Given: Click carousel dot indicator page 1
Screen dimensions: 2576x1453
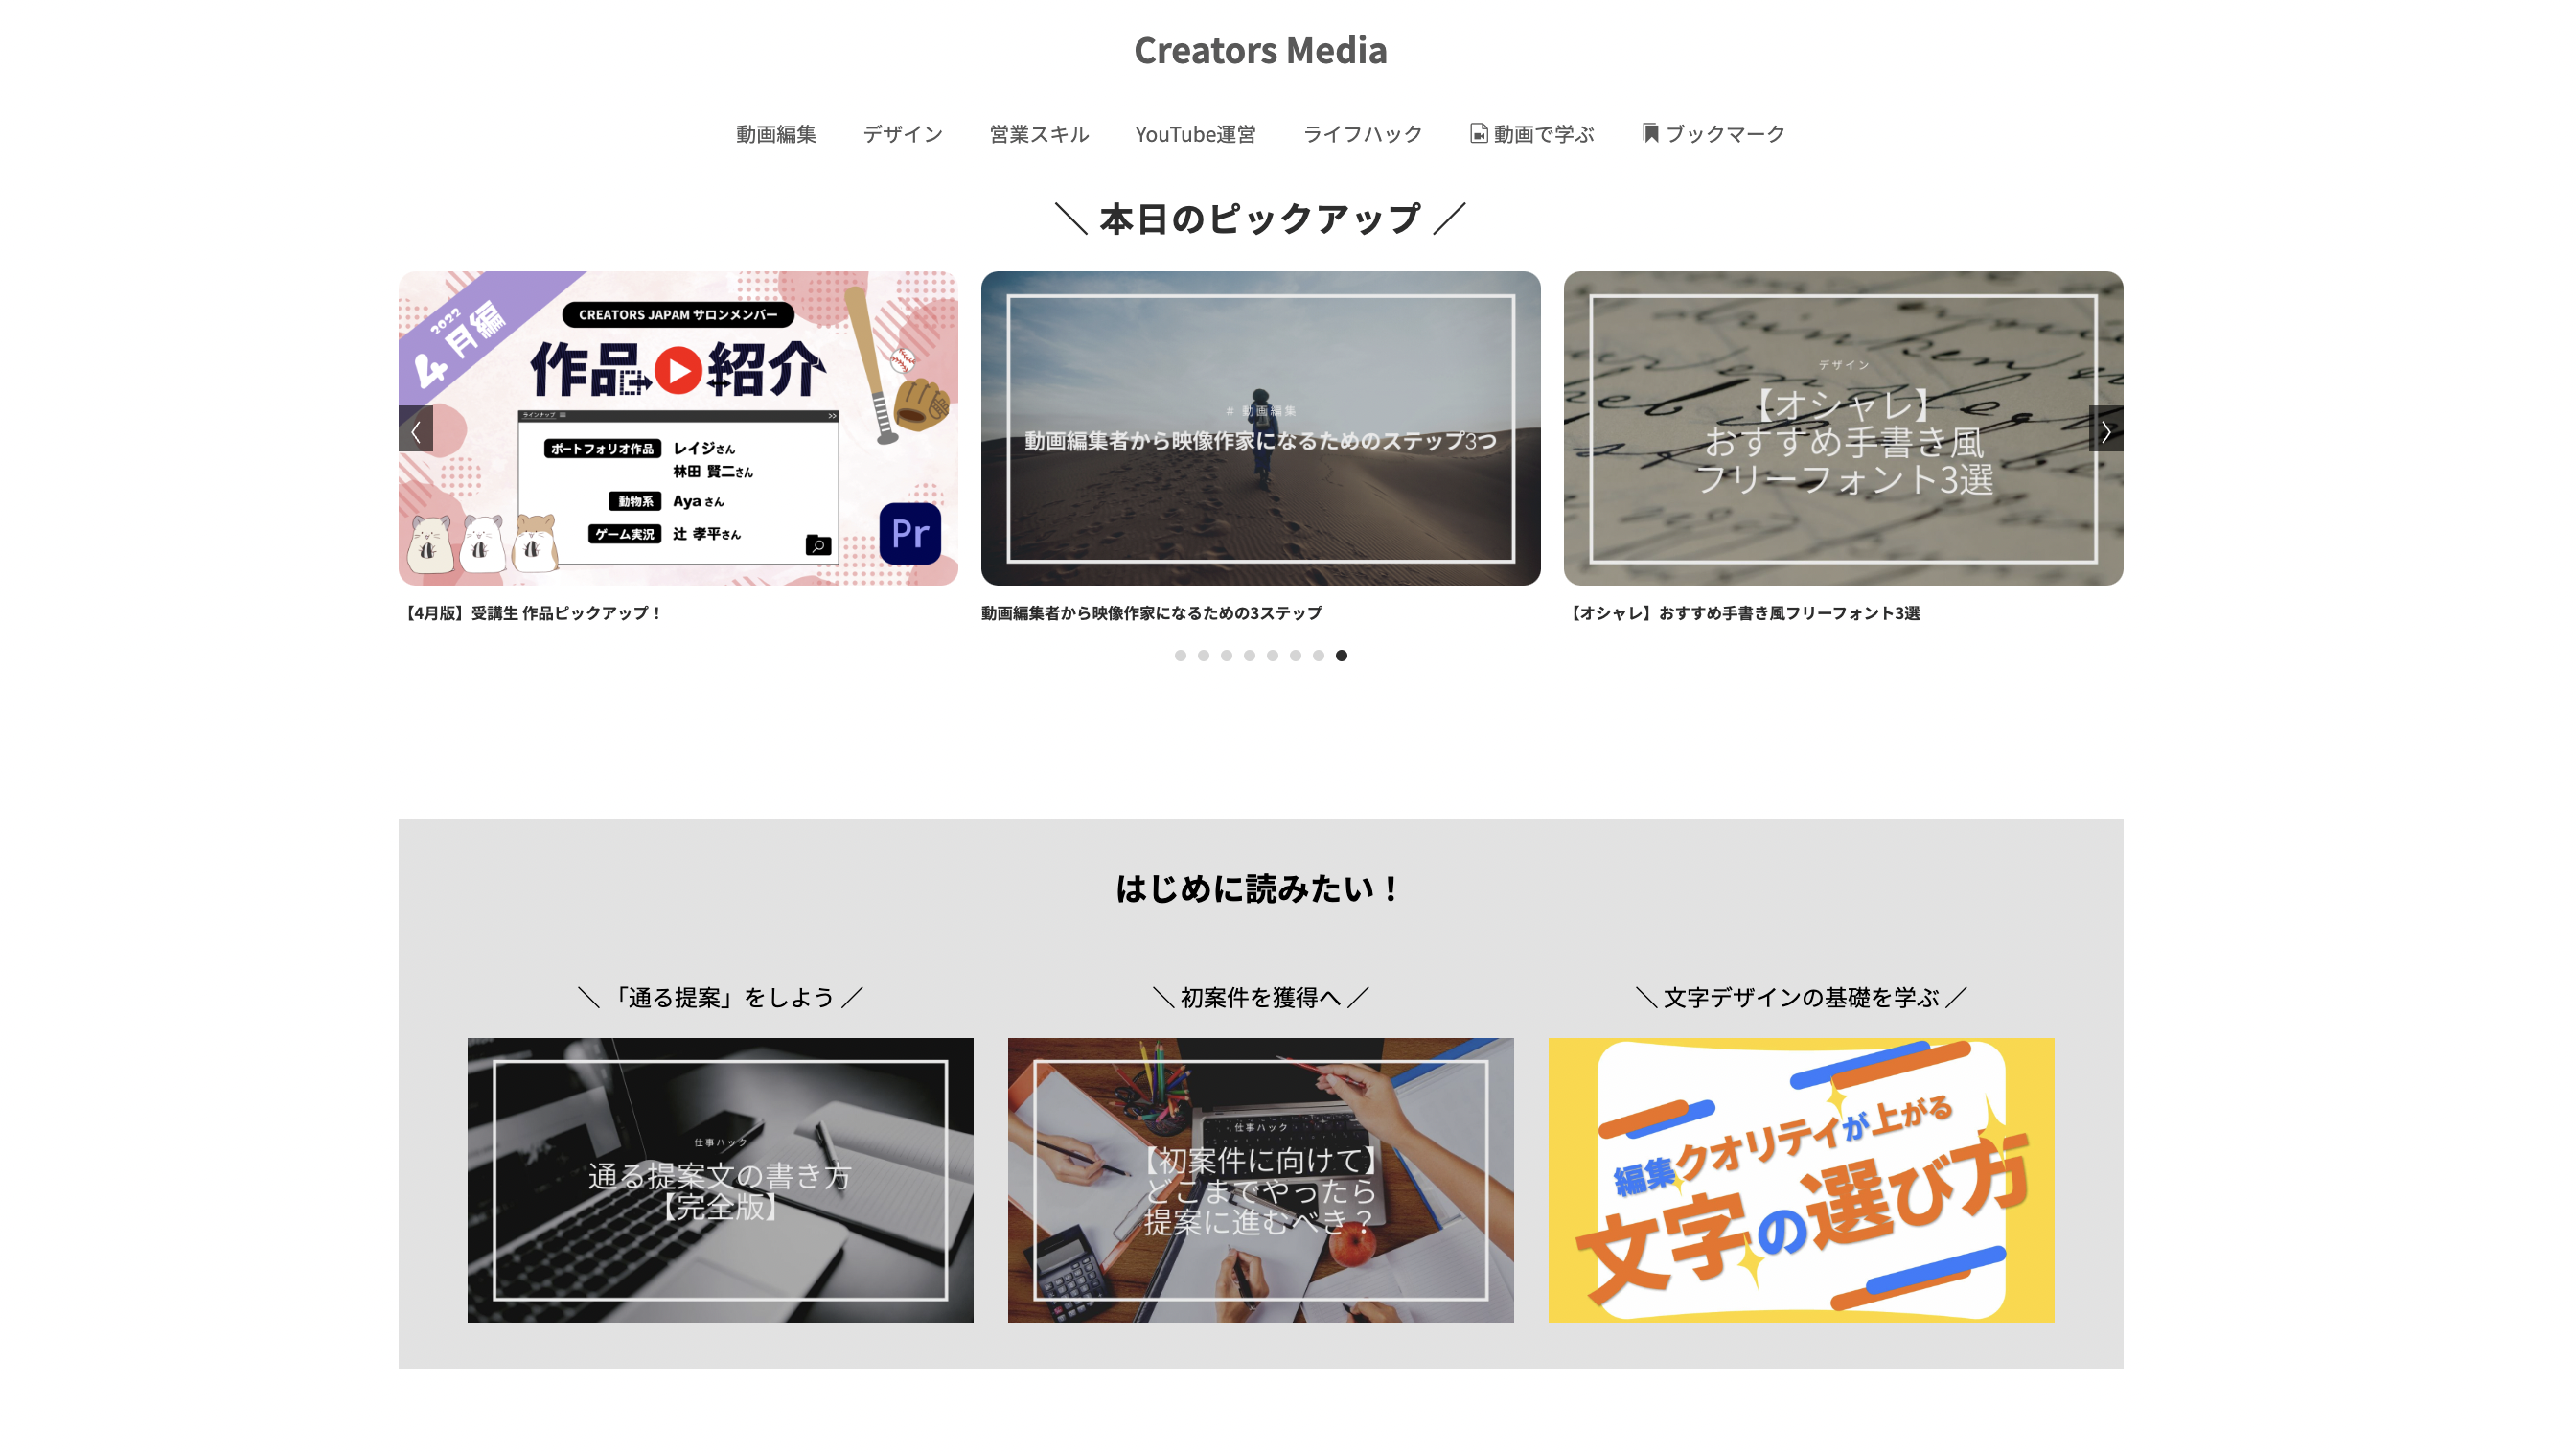Looking at the screenshot, I should (1180, 655).
